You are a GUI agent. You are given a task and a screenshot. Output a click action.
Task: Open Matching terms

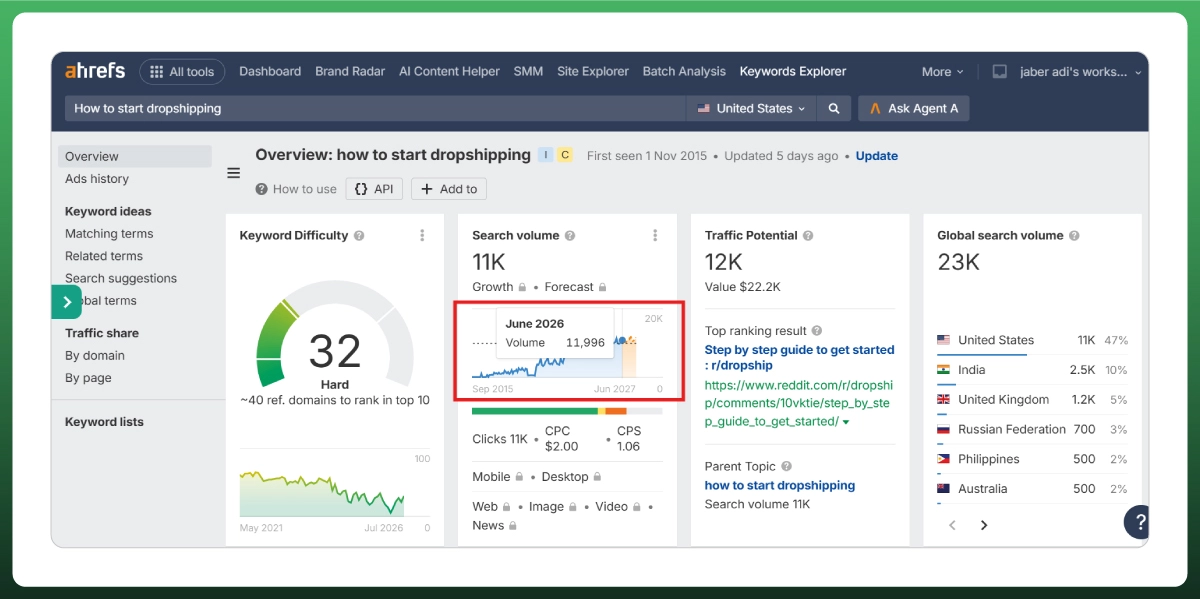coord(109,234)
